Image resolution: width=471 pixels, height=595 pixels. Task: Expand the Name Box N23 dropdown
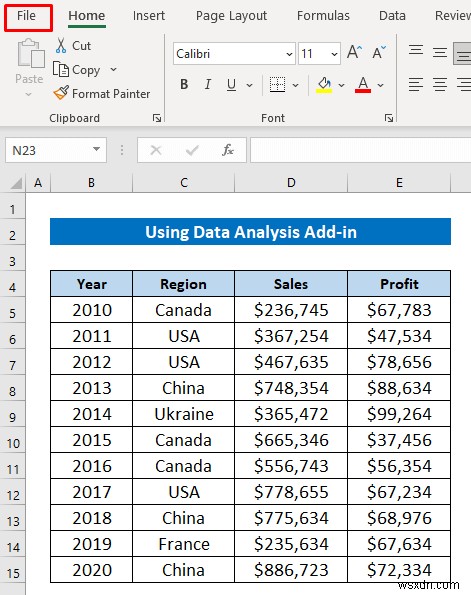pyautogui.click(x=96, y=150)
